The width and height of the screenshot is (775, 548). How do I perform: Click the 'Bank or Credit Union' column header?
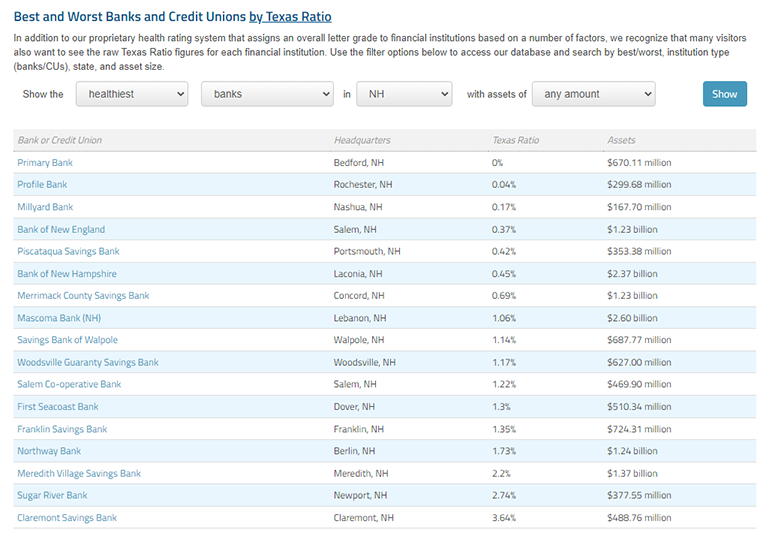[60, 140]
